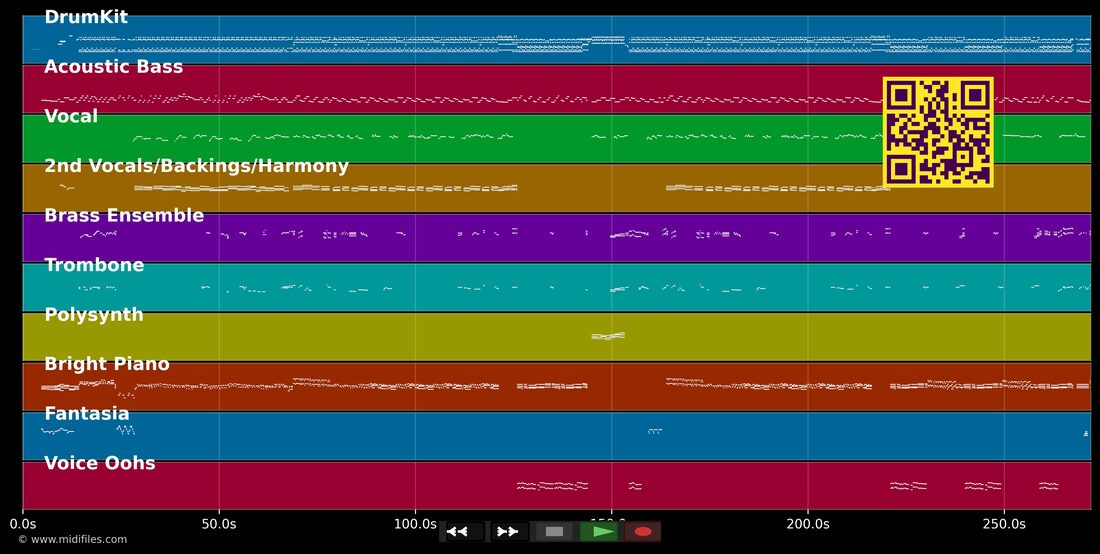Open the www.midifiles.com copyright link
The height and width of the screenshot is (554, 1100).
[73, 539]
